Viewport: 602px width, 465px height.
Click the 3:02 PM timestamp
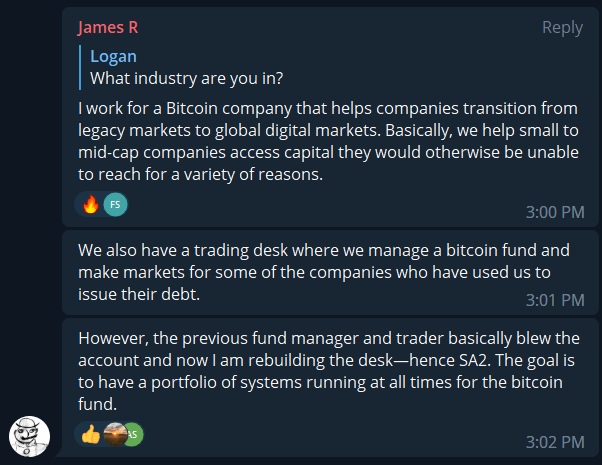click(555, 442)
